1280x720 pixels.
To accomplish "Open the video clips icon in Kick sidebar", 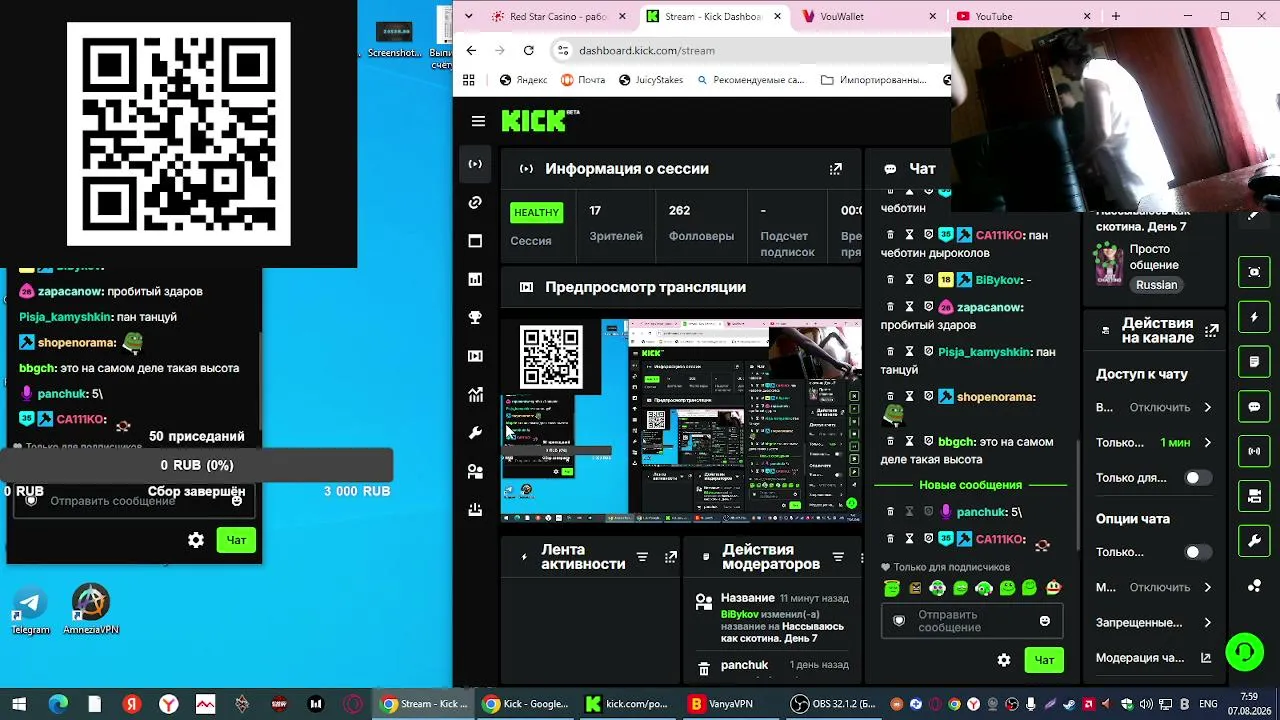I will pyautogui.click(x=475, y=356).
